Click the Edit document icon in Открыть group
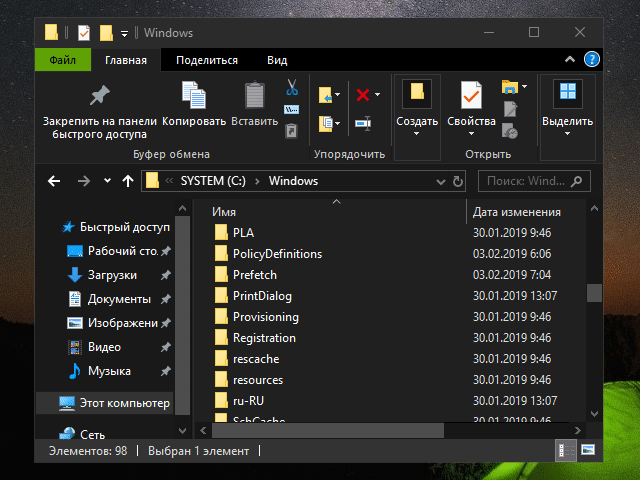This screenshot has width=640, height=480. (x=510, y=109)
